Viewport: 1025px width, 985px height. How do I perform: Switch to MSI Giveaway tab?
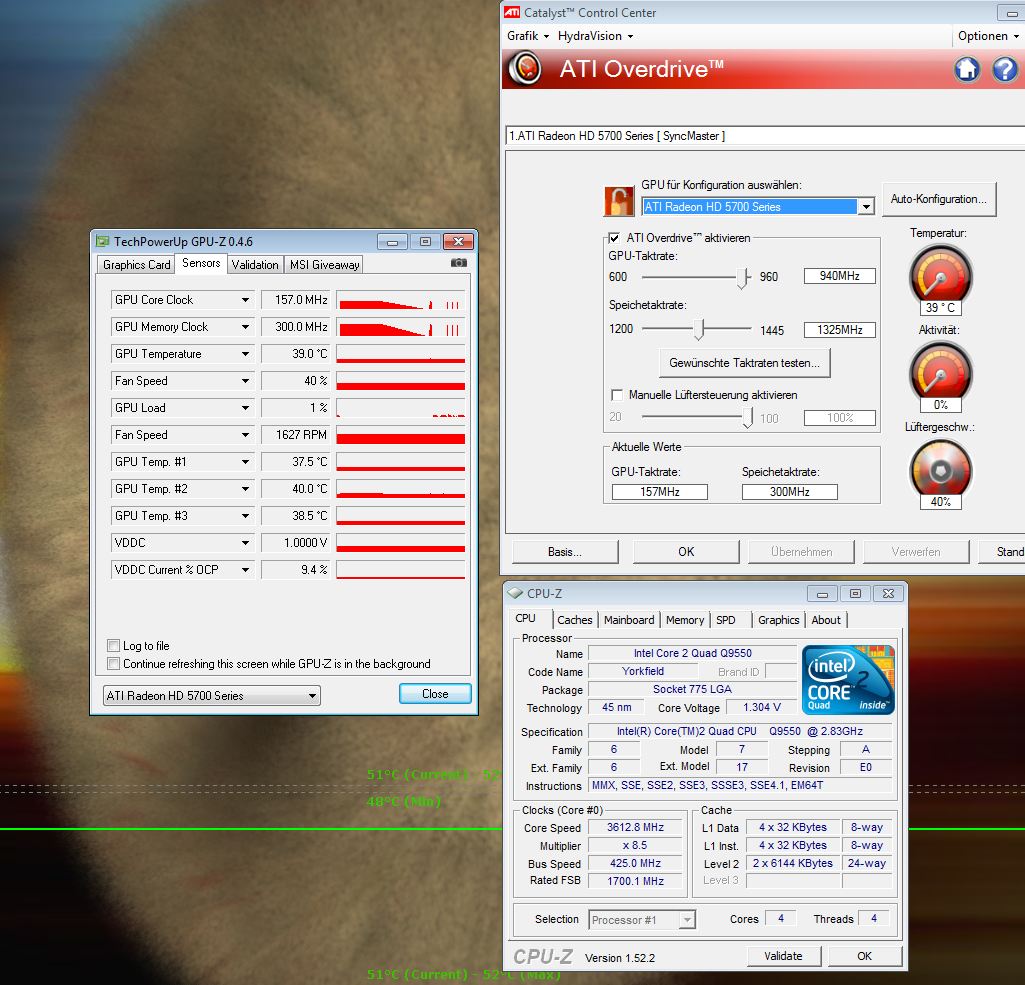(x=324, y=265)
